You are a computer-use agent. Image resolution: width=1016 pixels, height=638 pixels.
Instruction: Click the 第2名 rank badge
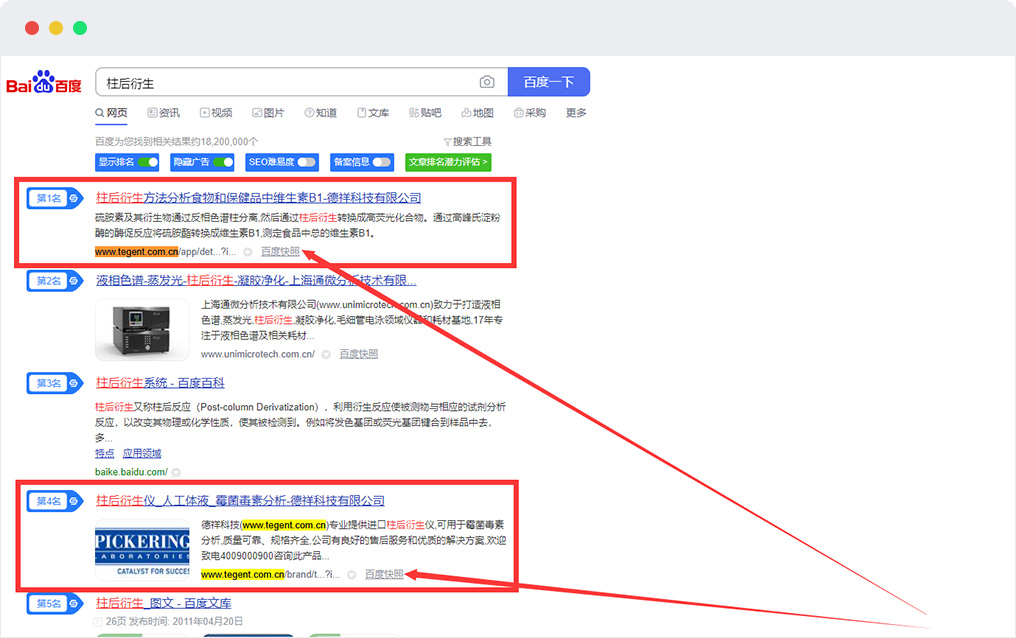coord(55,281)
